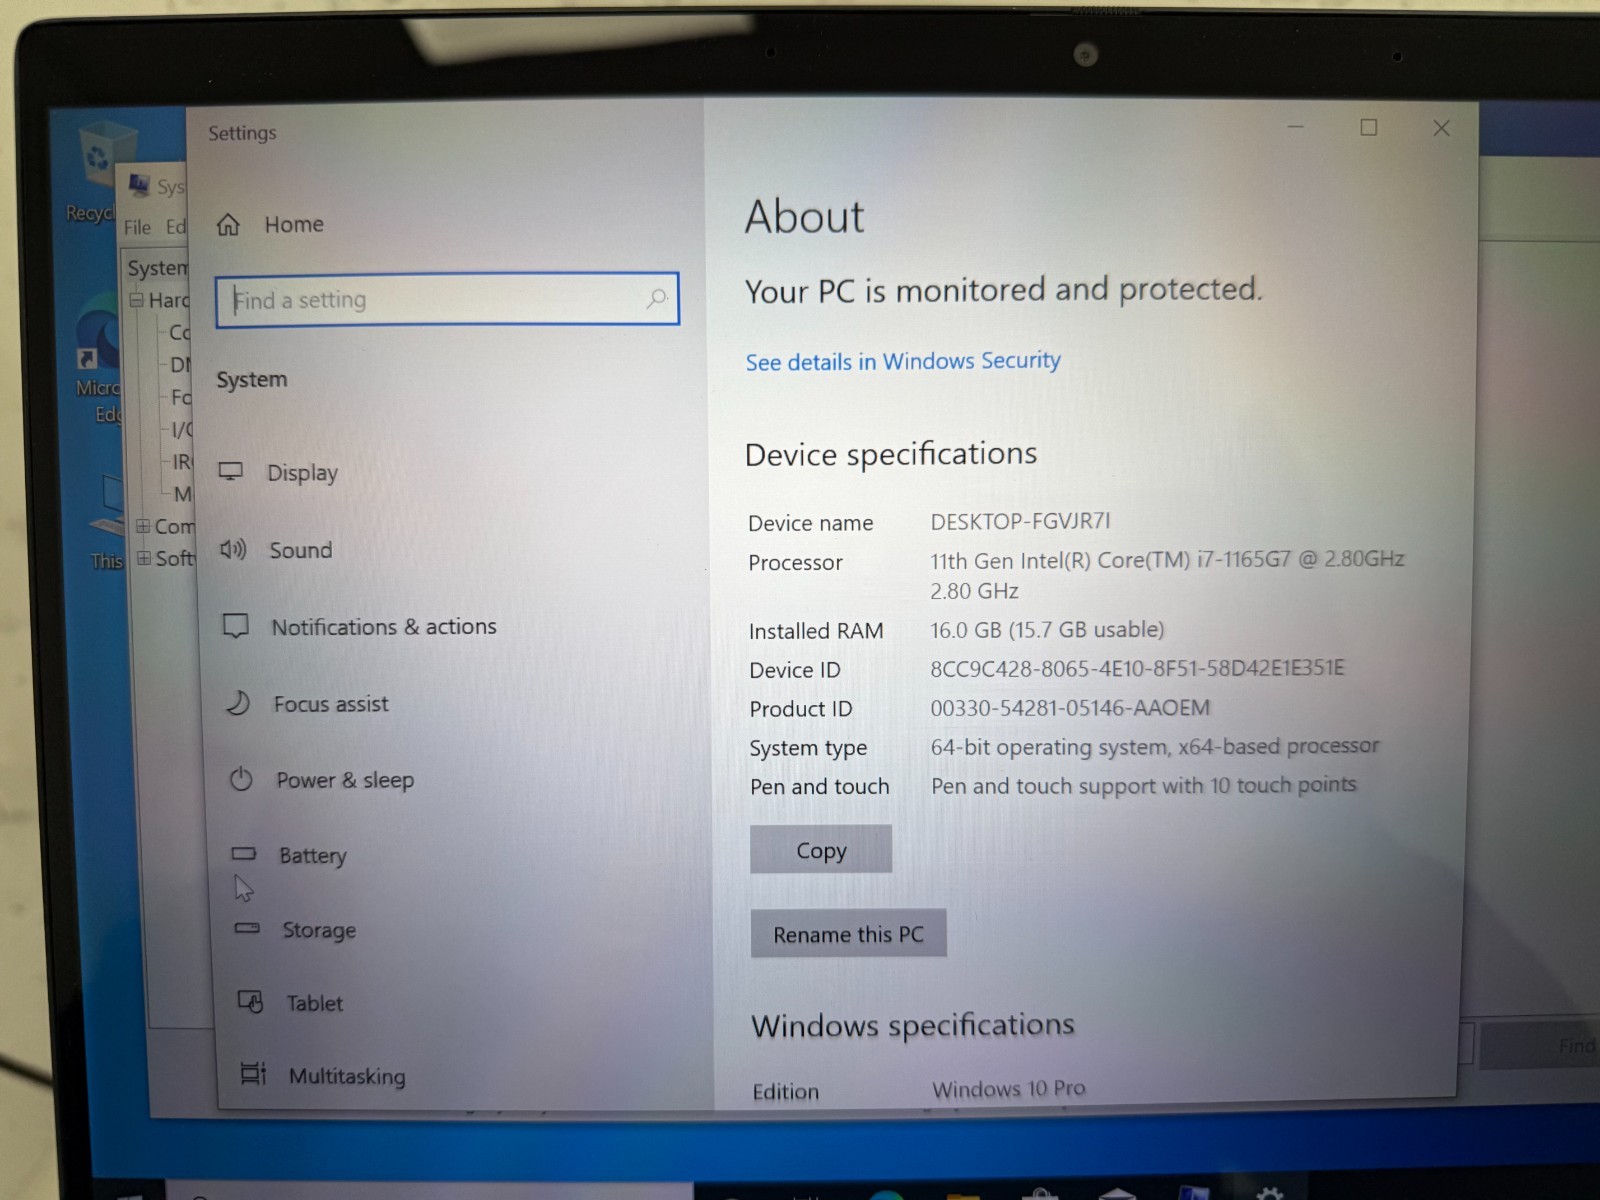Open Edit menu in System Information window

[176, 227]
